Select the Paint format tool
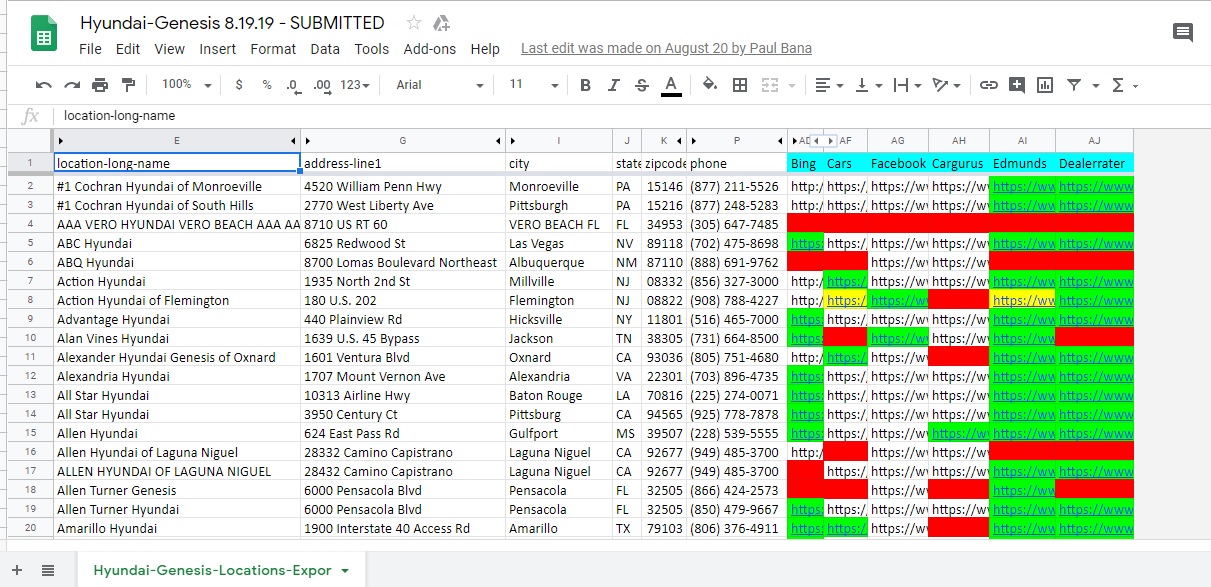The width and height of the screenshot is (1211, 587). (128, 85)
